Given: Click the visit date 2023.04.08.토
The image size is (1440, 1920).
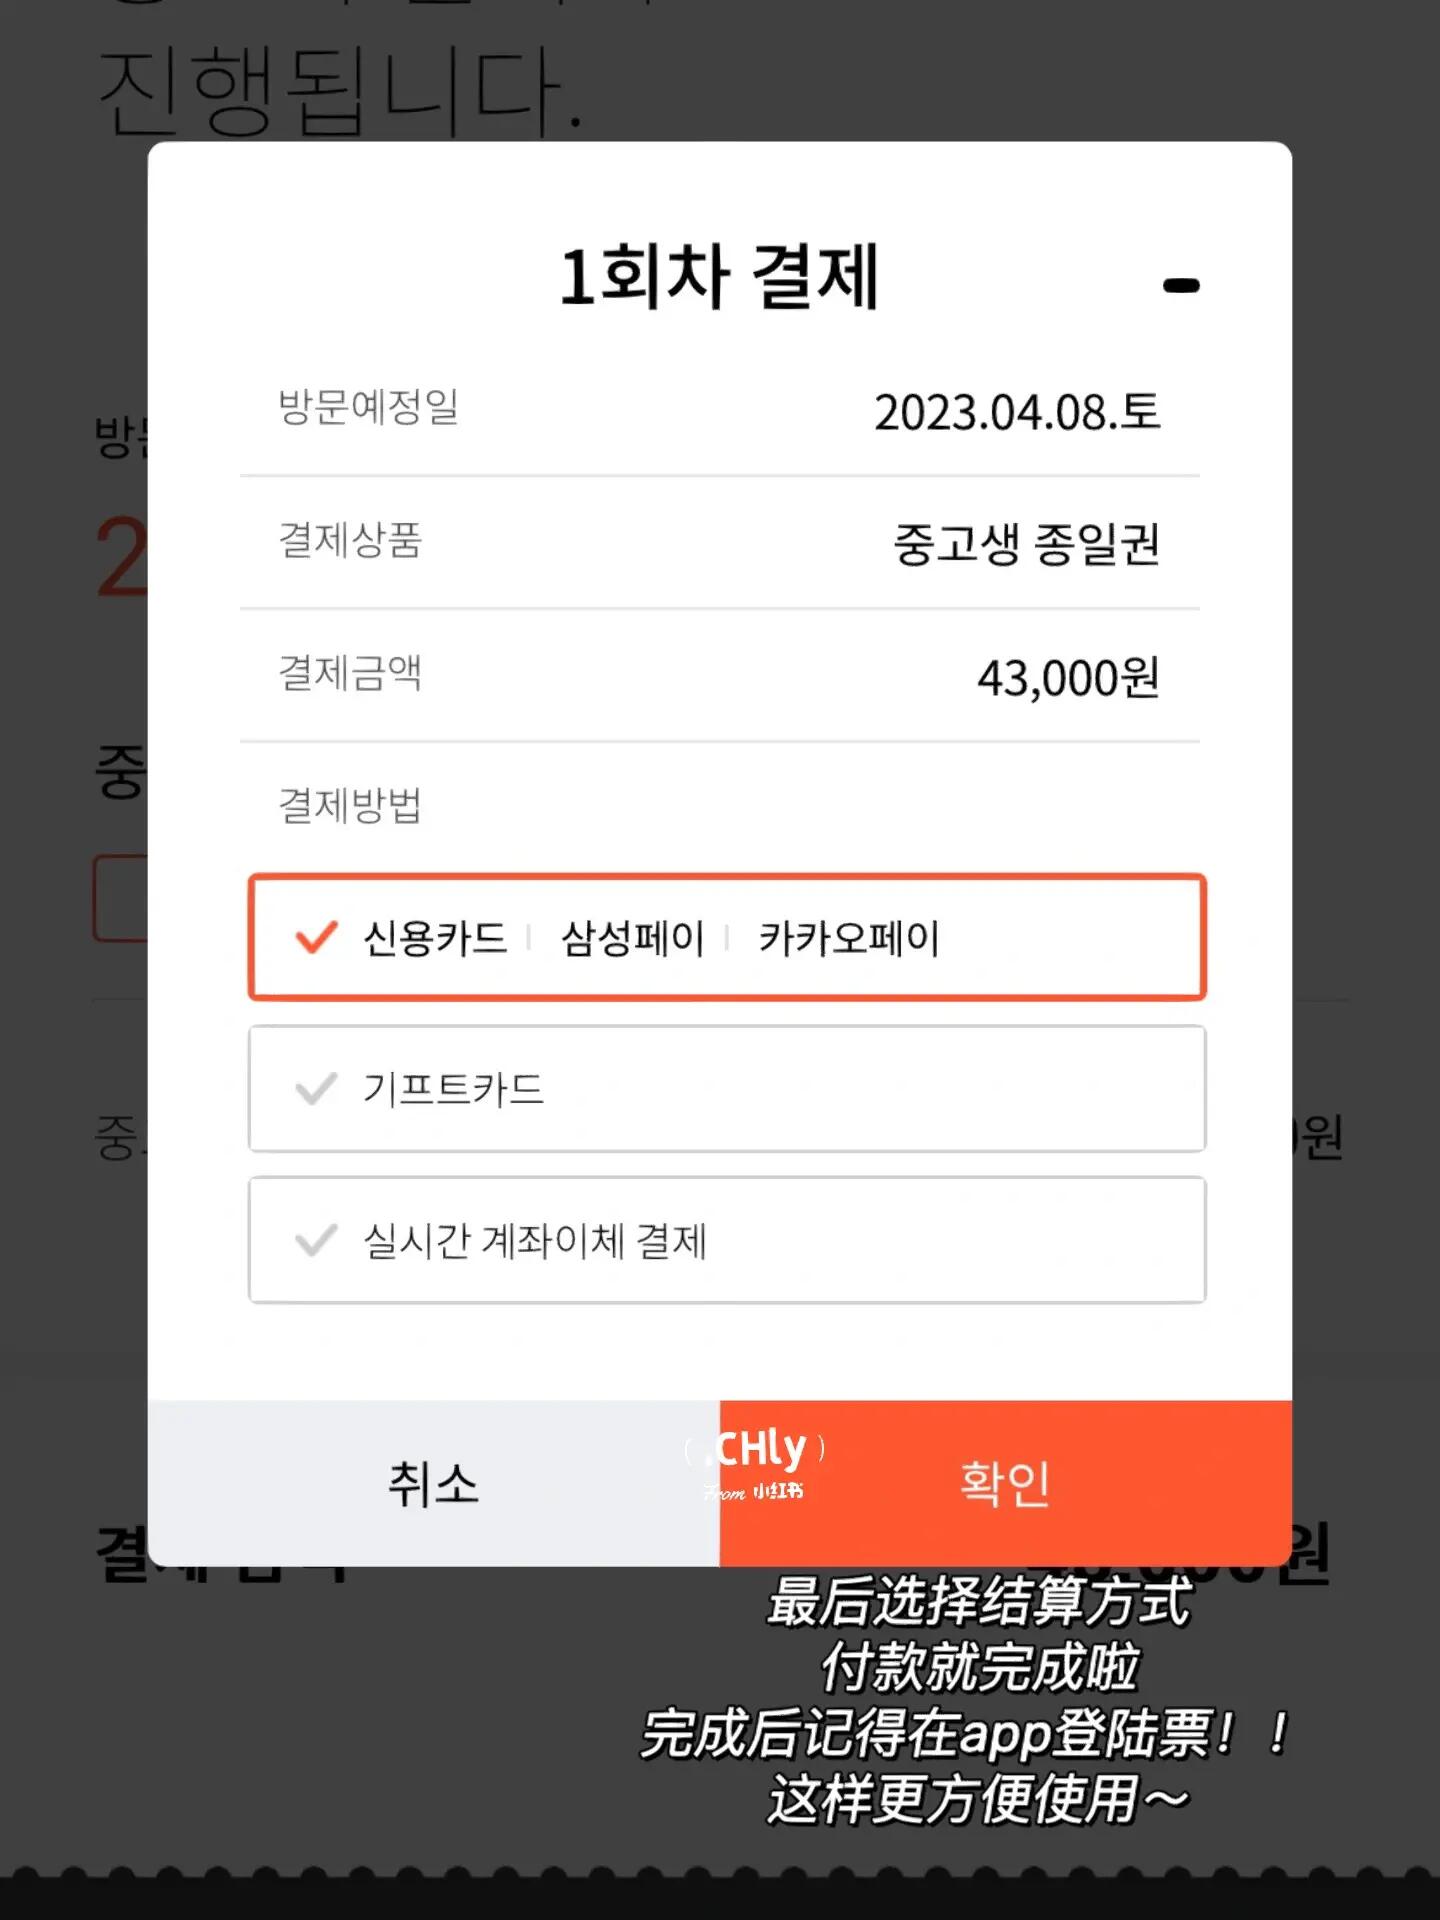Looking at the screenshot, I should coord(1017,412).
